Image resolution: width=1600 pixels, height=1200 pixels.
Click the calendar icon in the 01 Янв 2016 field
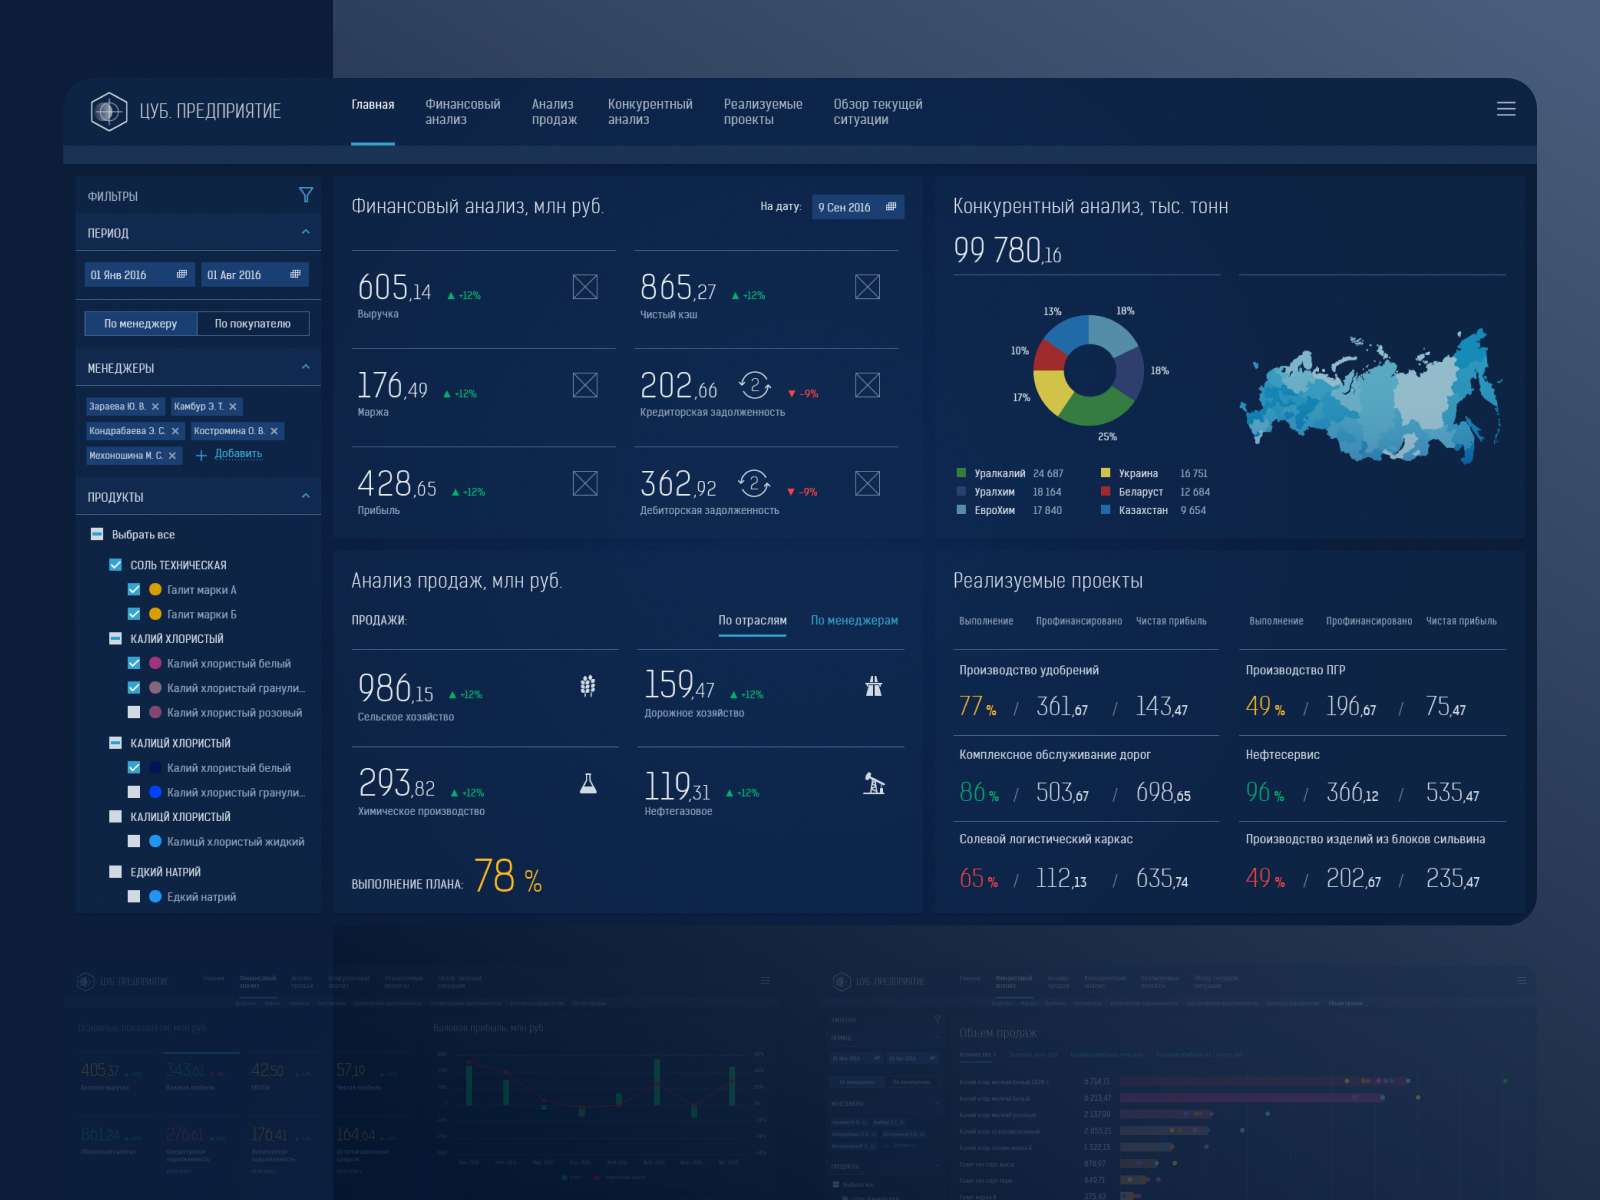(182, 274)
